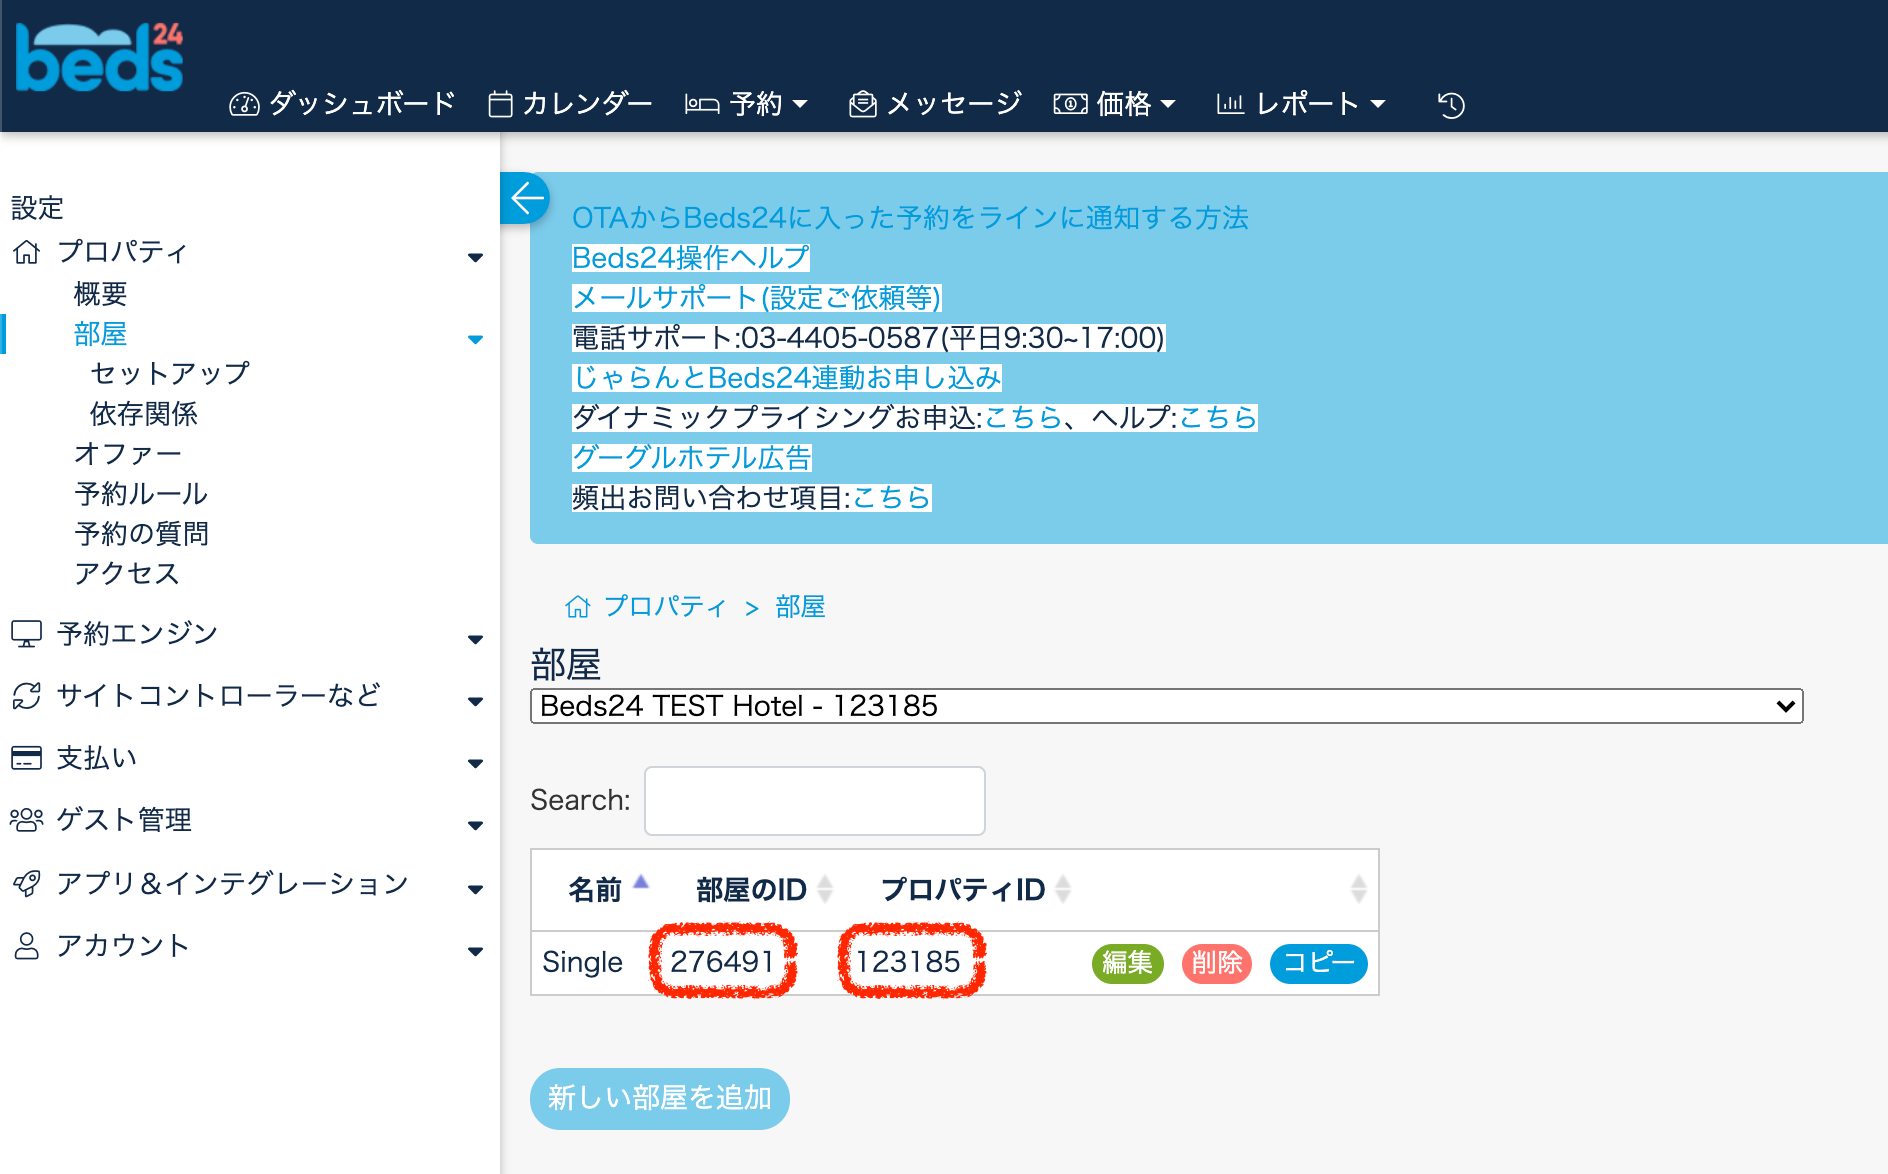The image size is (1888, 1174).
Task: Click the red 削除 button
Action: (1216, 963)
